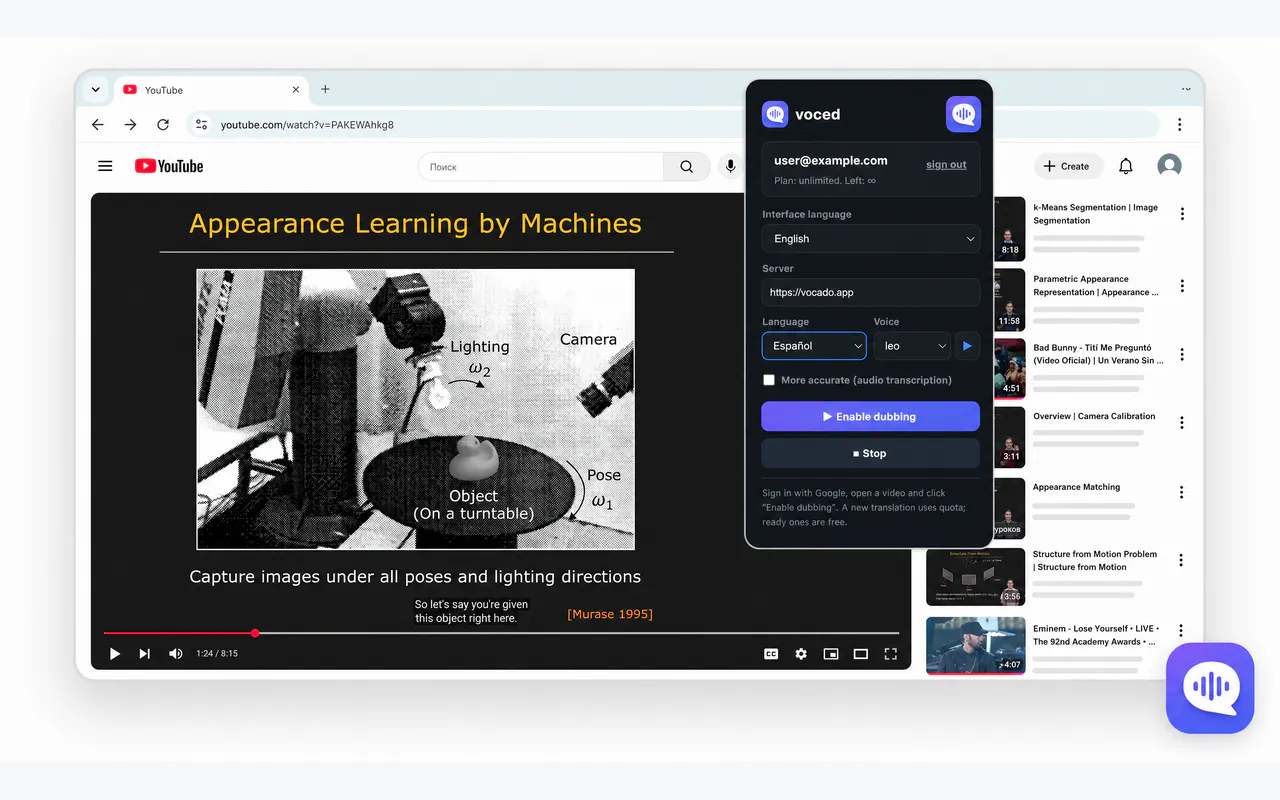
Task: Go back in the browser
Action: pos(98,125)
